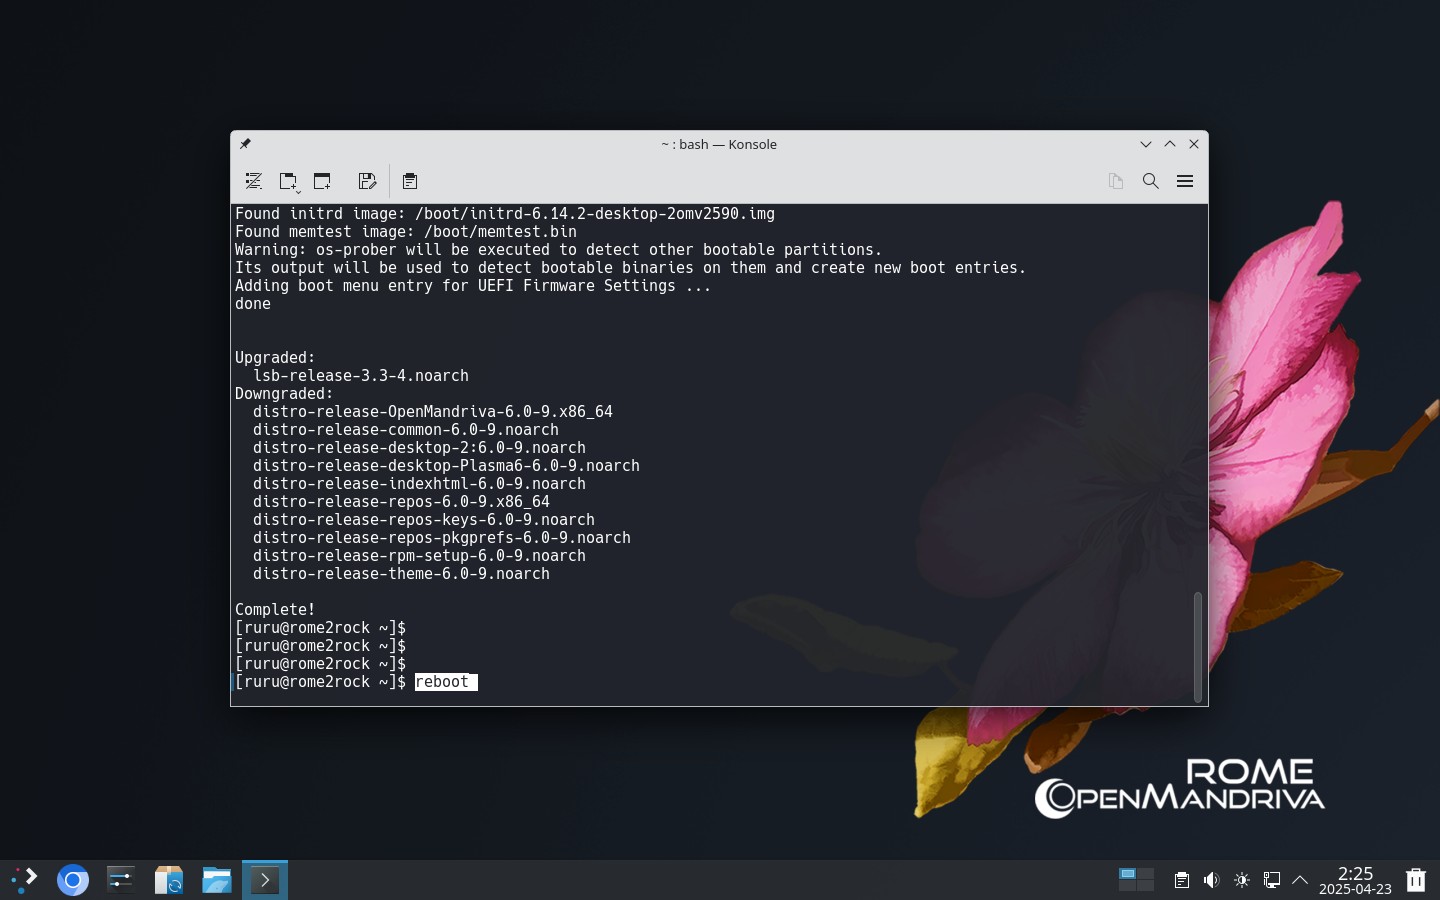Click the "Adding boot menu entry" line
Viewport: 1440px width, 900px height.
pos(473,286)
